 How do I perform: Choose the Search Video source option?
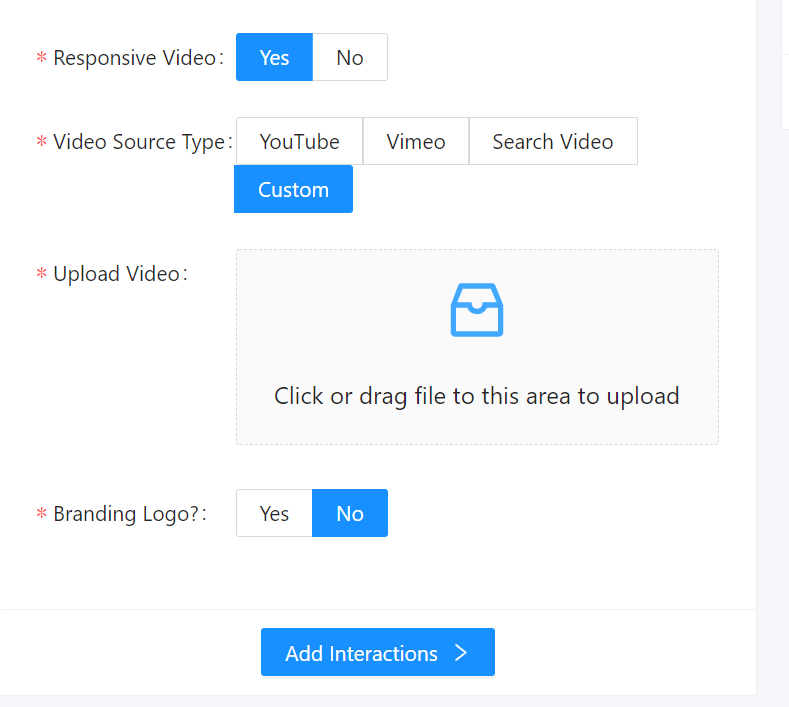click(553, 141)
